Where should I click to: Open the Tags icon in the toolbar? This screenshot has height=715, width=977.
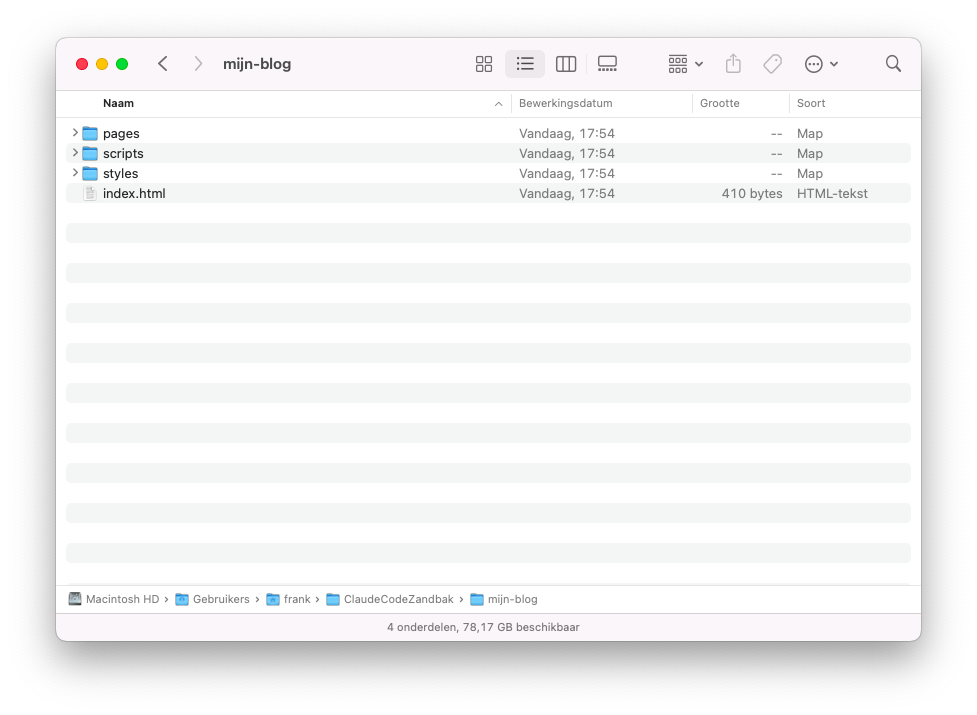click(772, 63)
